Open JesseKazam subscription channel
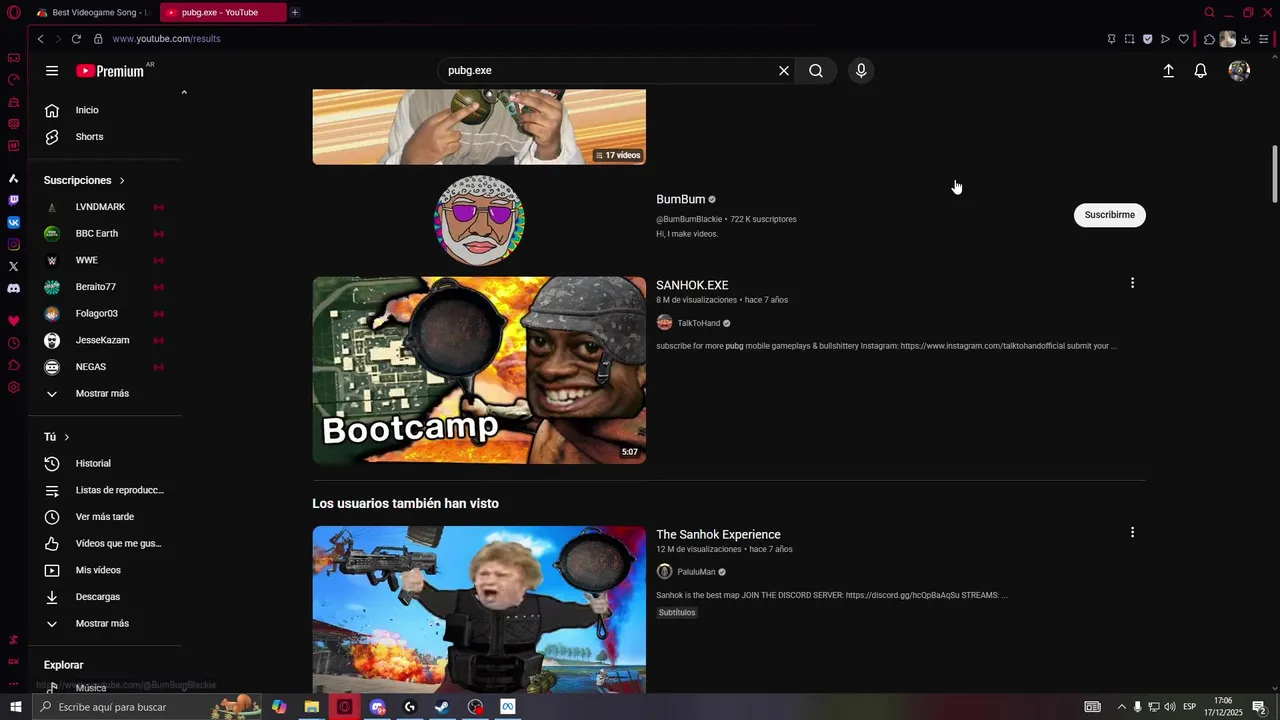This screenshot has width=1280, height=720. pos(104,340)
